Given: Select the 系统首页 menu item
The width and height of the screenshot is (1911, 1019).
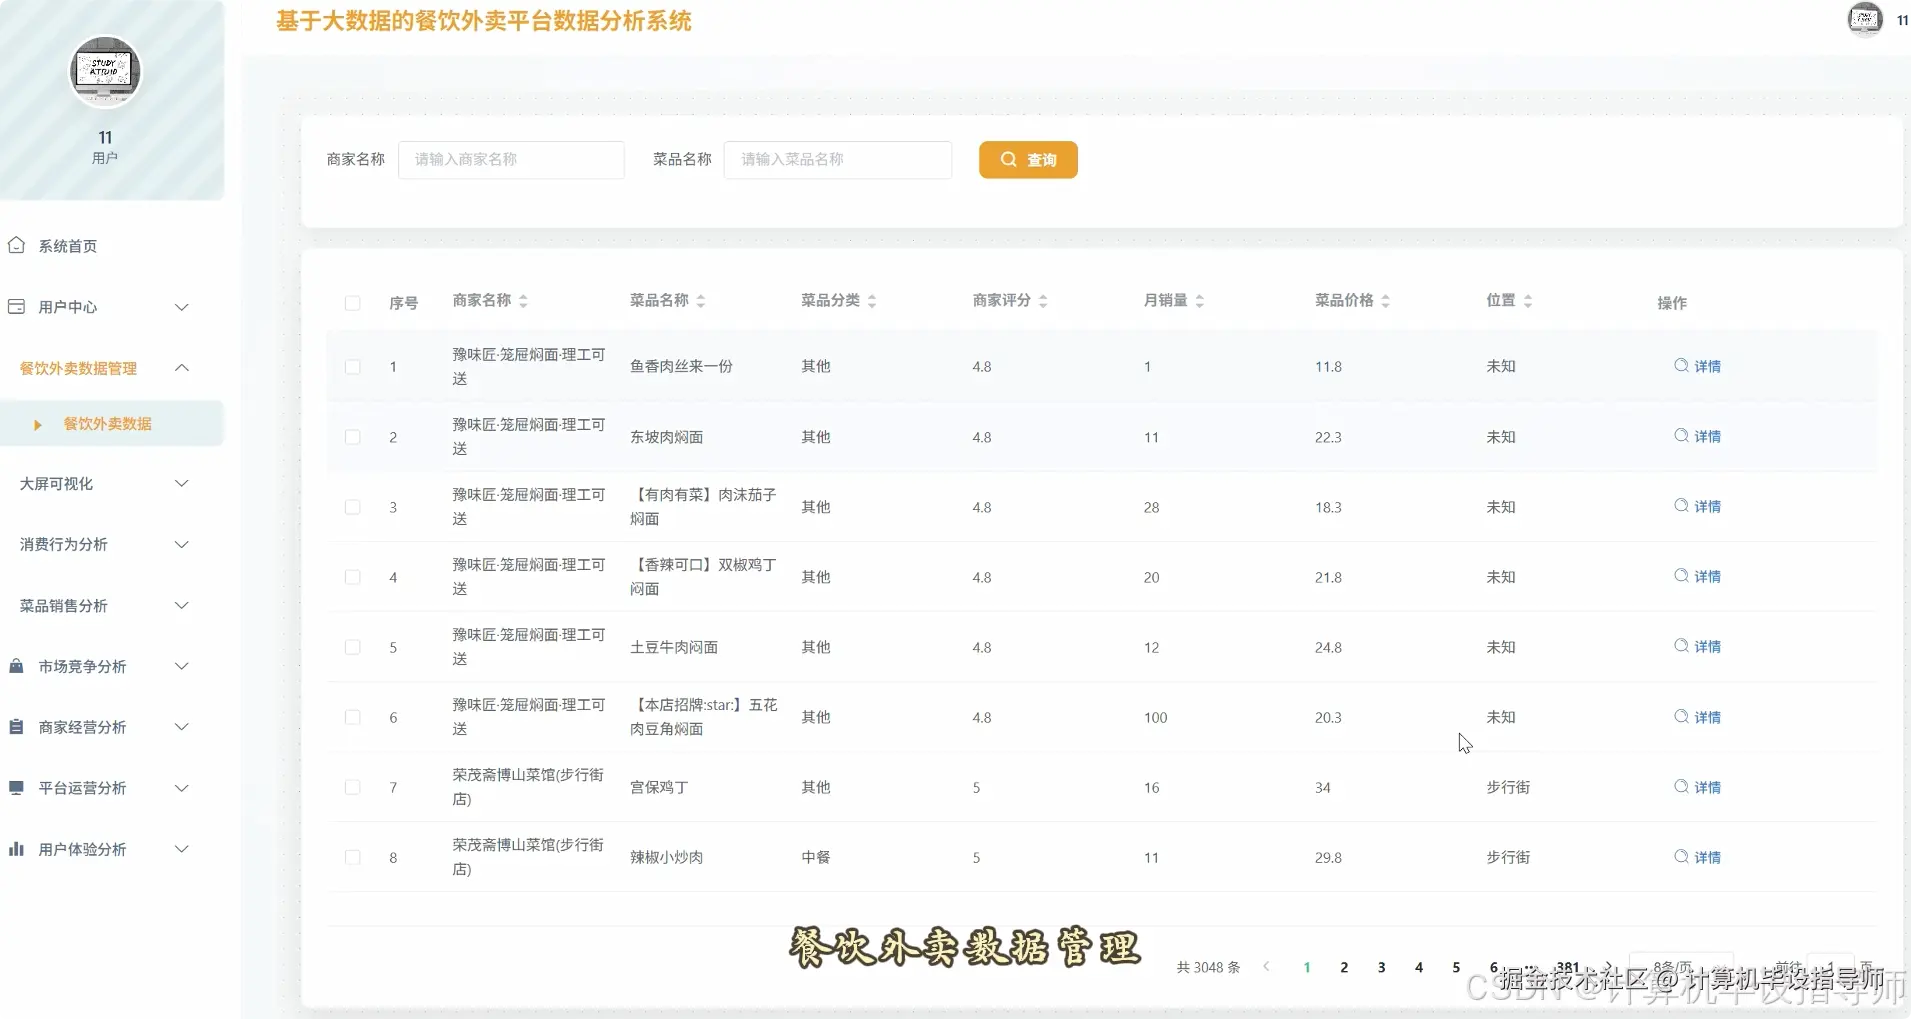Looking at the screenshot, I should pos(67,245).
